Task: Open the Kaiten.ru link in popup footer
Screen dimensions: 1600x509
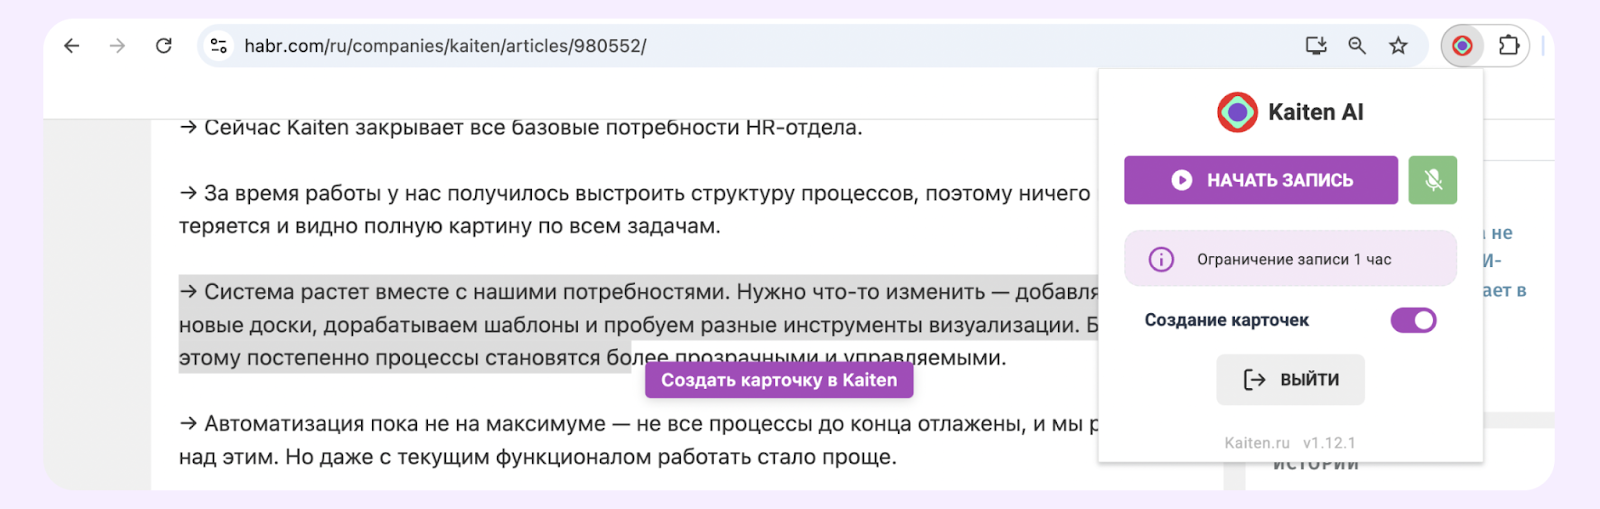Action: coord(1257,443)
